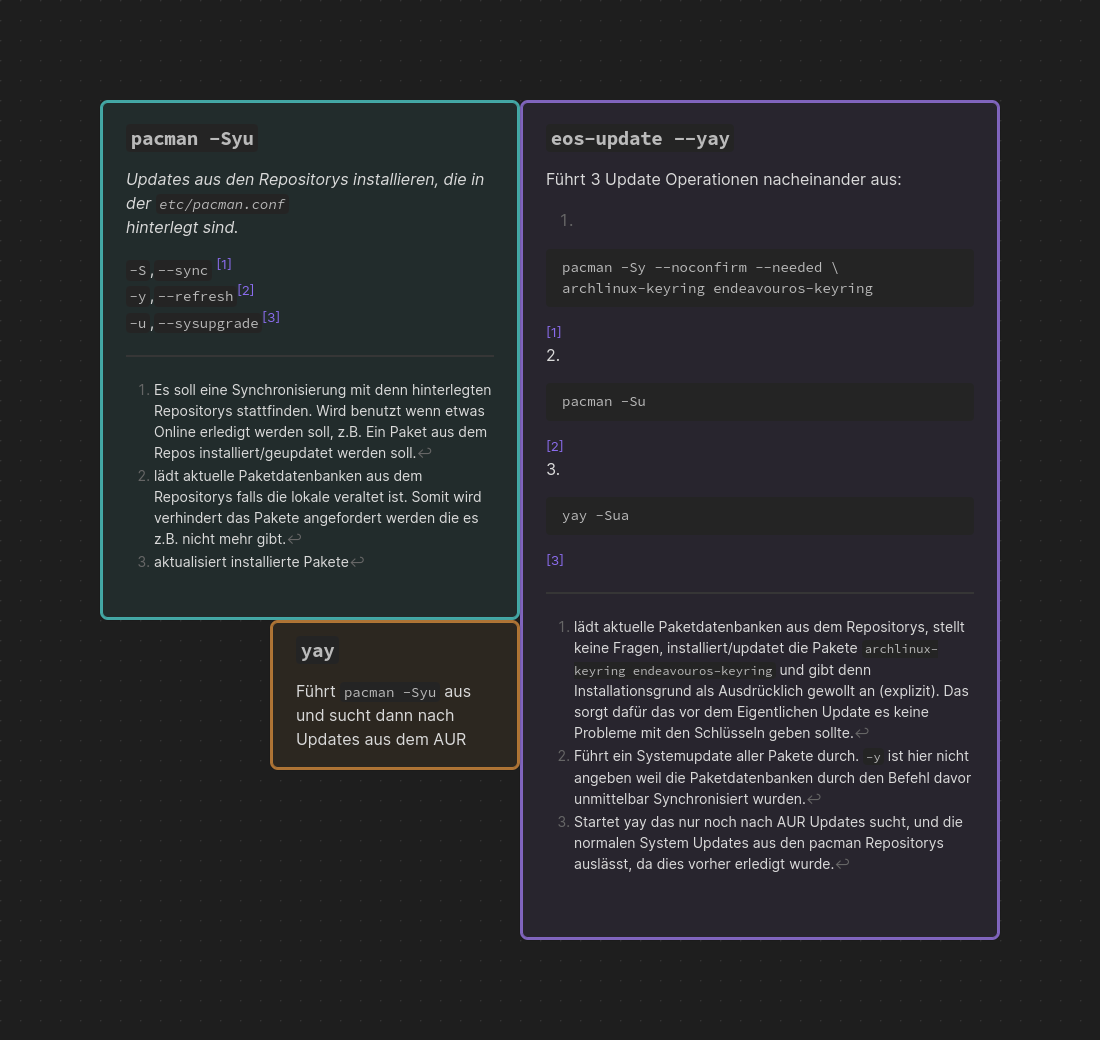Click the "-u" flag code

click(x=138, y=324)
